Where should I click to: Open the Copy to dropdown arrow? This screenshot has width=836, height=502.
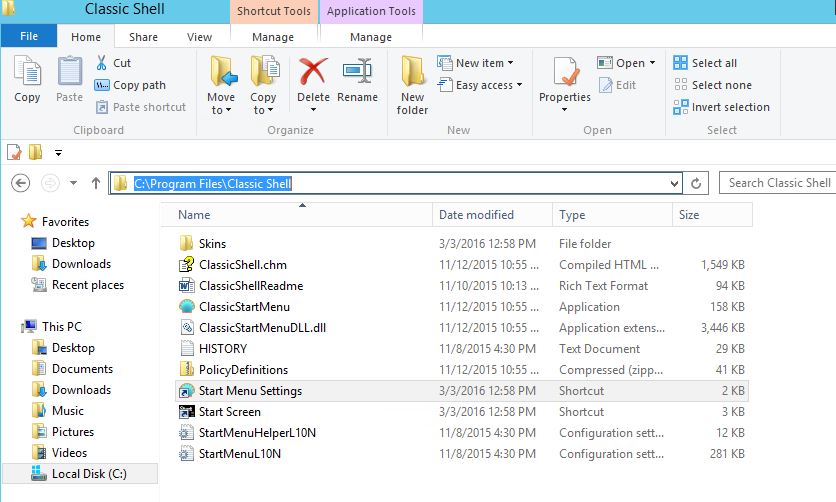pyautogui.click(x=270, y=110)
